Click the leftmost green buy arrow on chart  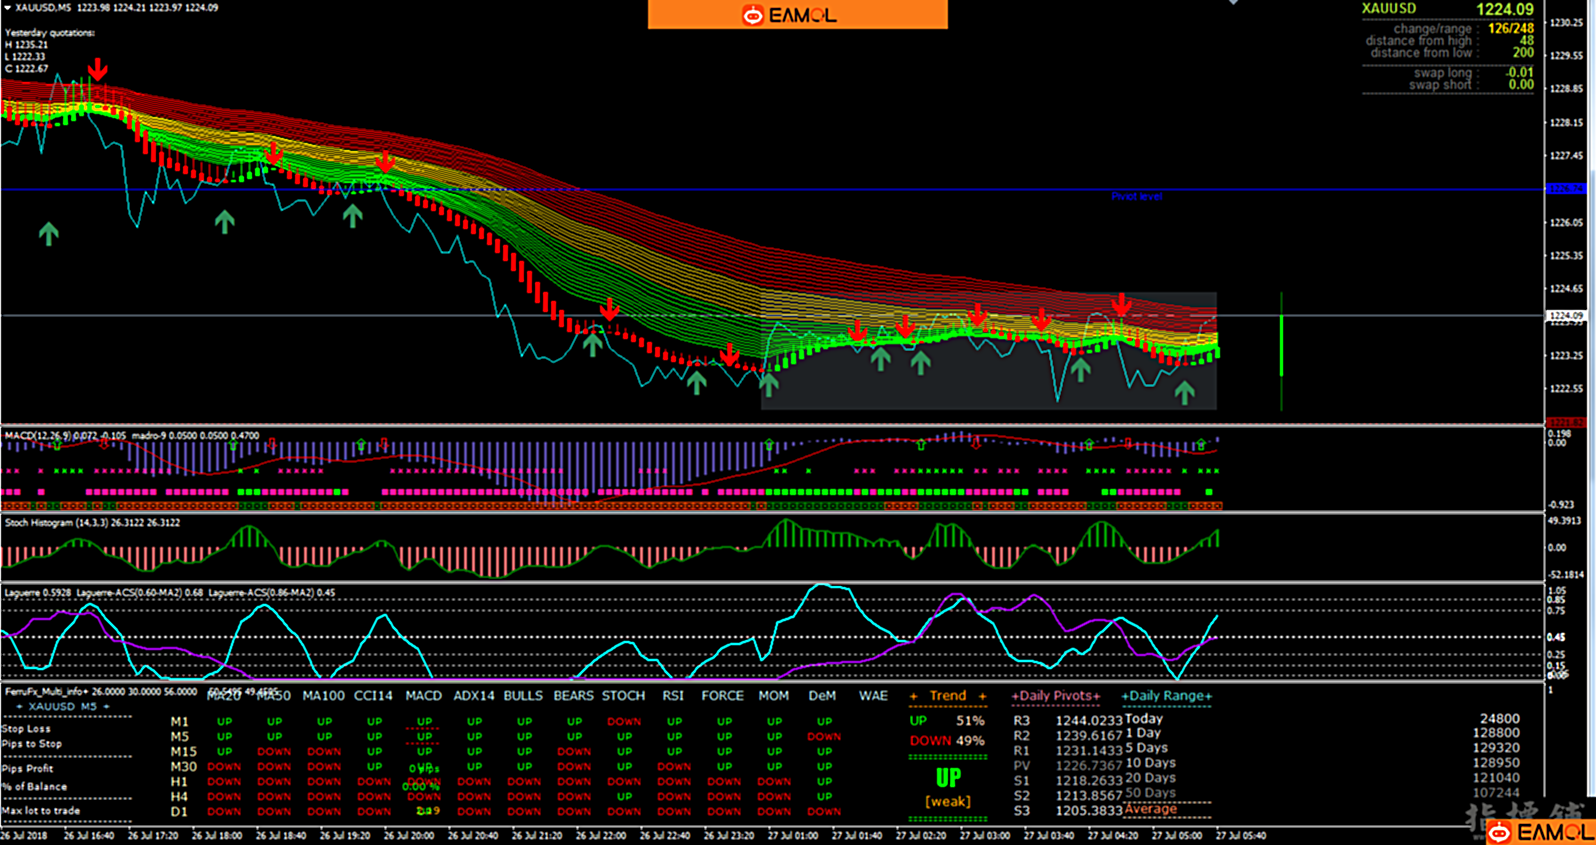(x=48, y=234)
